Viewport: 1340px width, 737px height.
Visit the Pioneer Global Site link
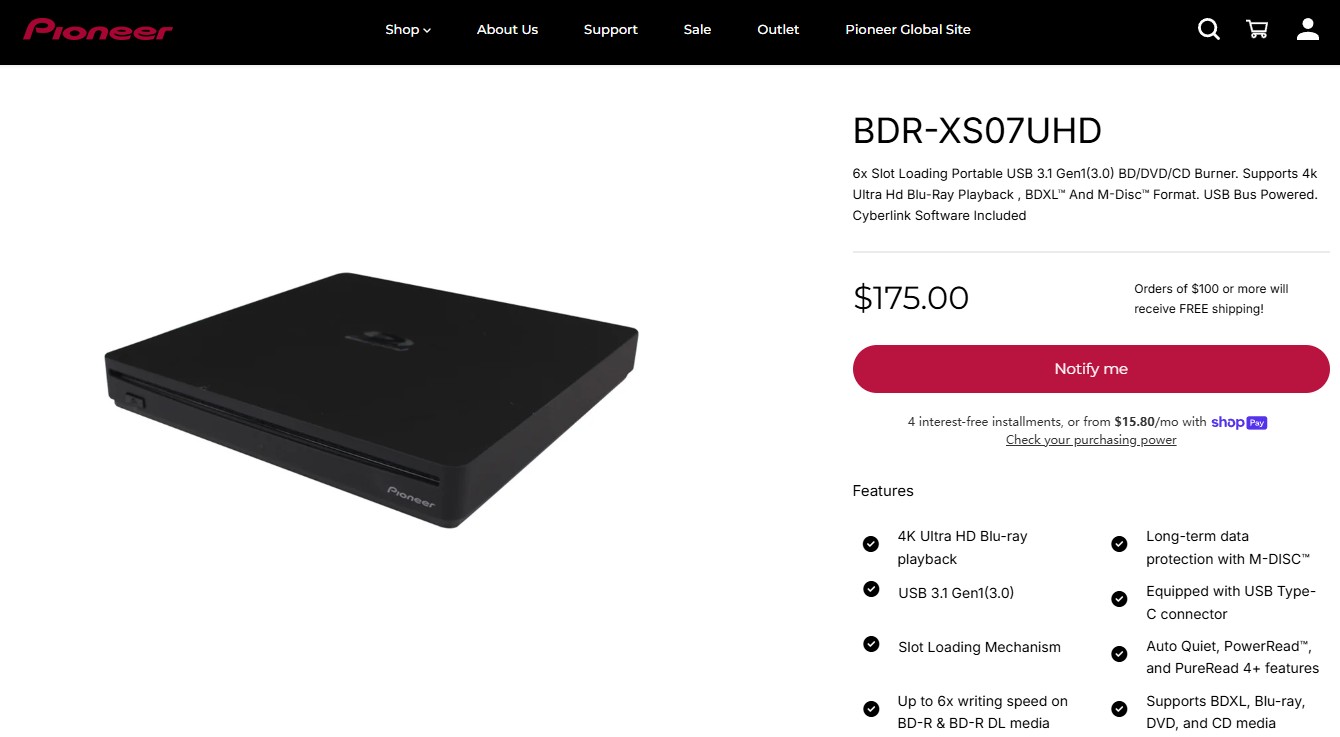907,30
